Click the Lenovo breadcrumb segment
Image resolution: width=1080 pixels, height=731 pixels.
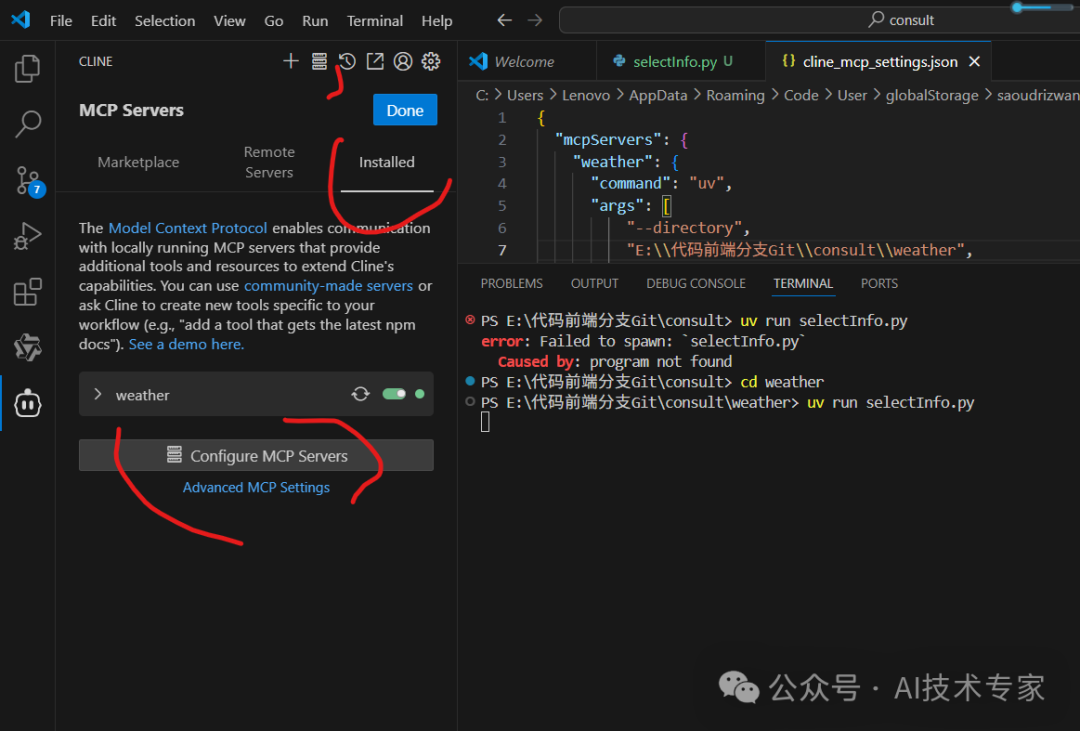pos(585,95)
